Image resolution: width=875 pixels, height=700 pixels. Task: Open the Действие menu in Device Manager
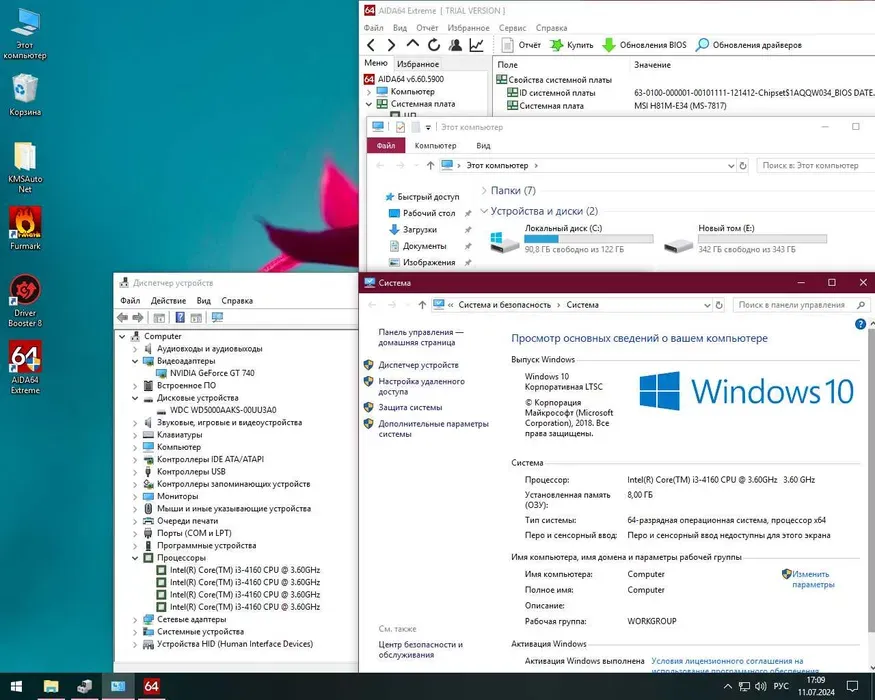click(168, 300)
